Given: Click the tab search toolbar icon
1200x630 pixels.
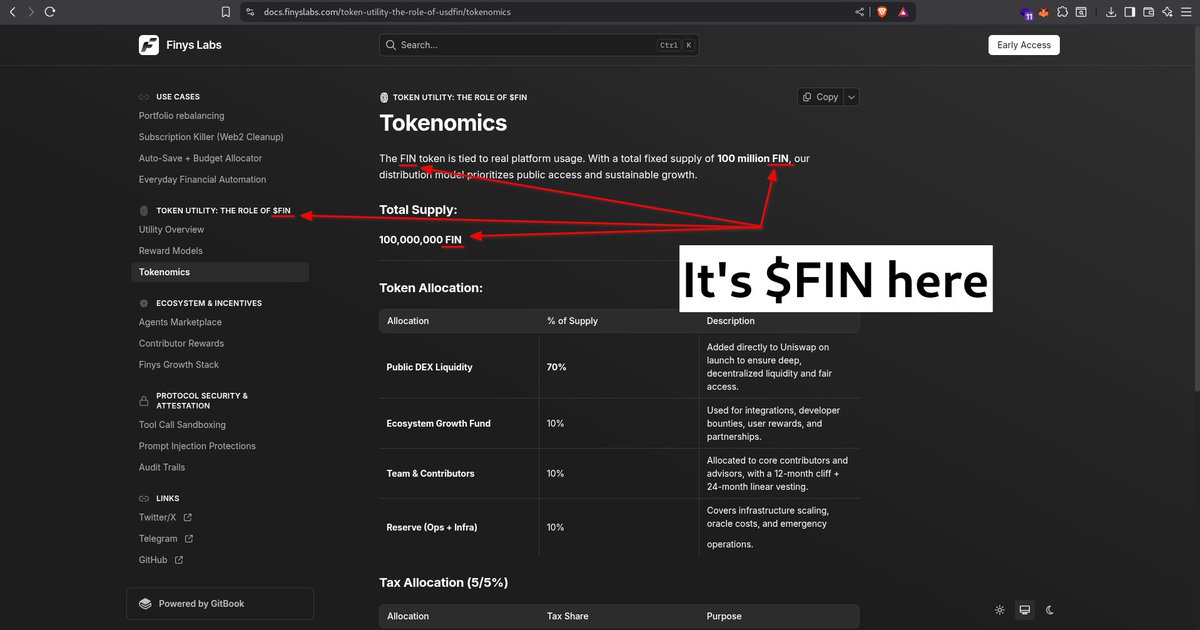Looking at the screenshot, I should pyautogui.click(x=1081, y=12).
